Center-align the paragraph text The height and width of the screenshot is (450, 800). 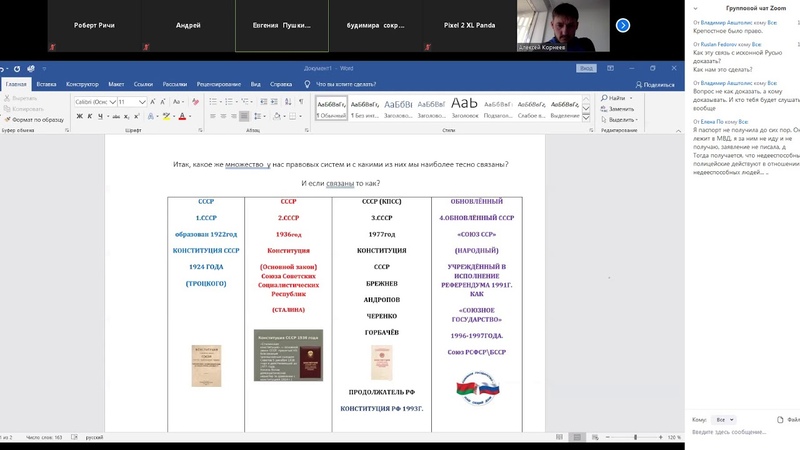tap(224, 115)
